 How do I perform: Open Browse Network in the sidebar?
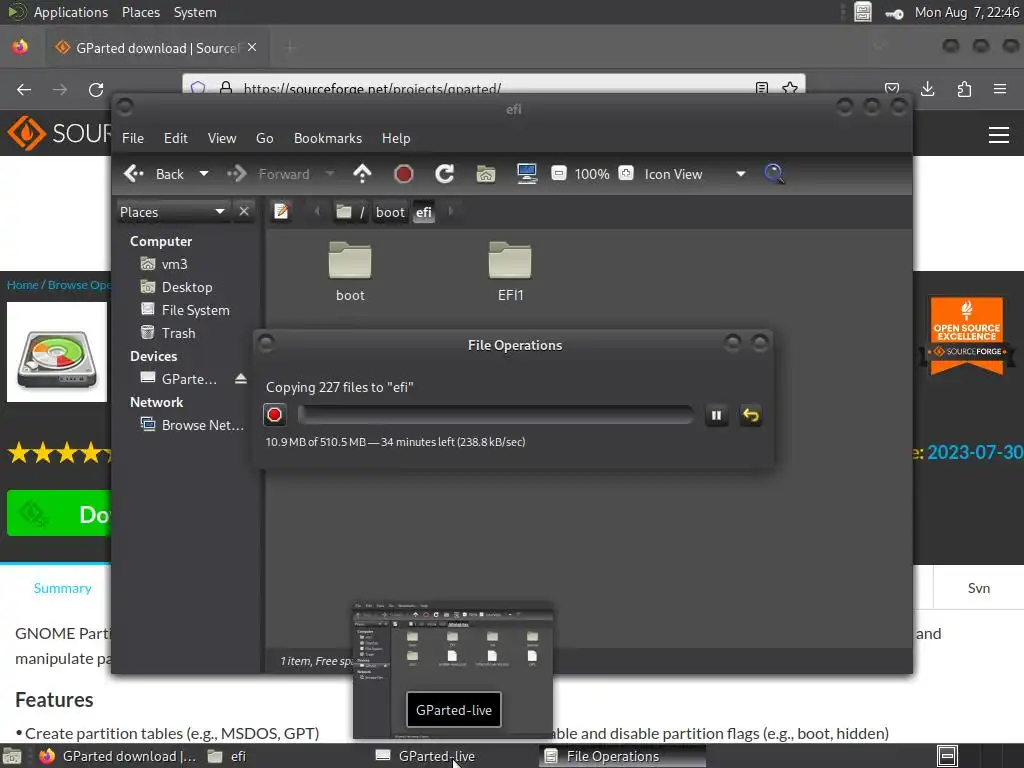pos(192,425)
